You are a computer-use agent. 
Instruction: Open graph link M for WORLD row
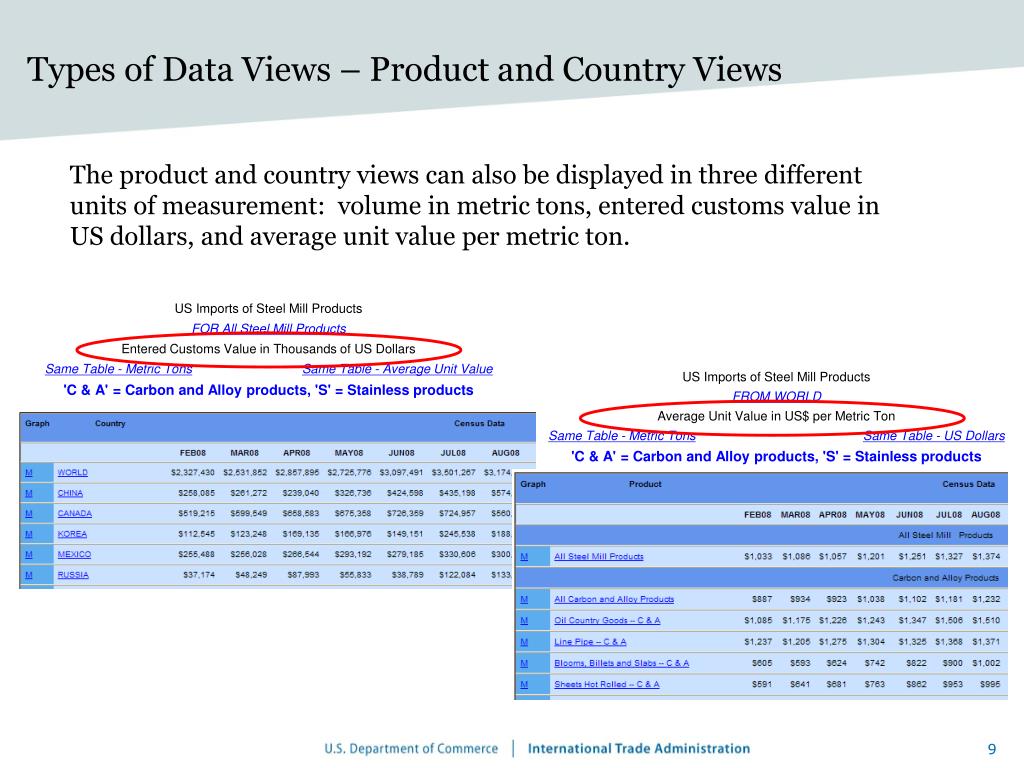pos(29,472)
